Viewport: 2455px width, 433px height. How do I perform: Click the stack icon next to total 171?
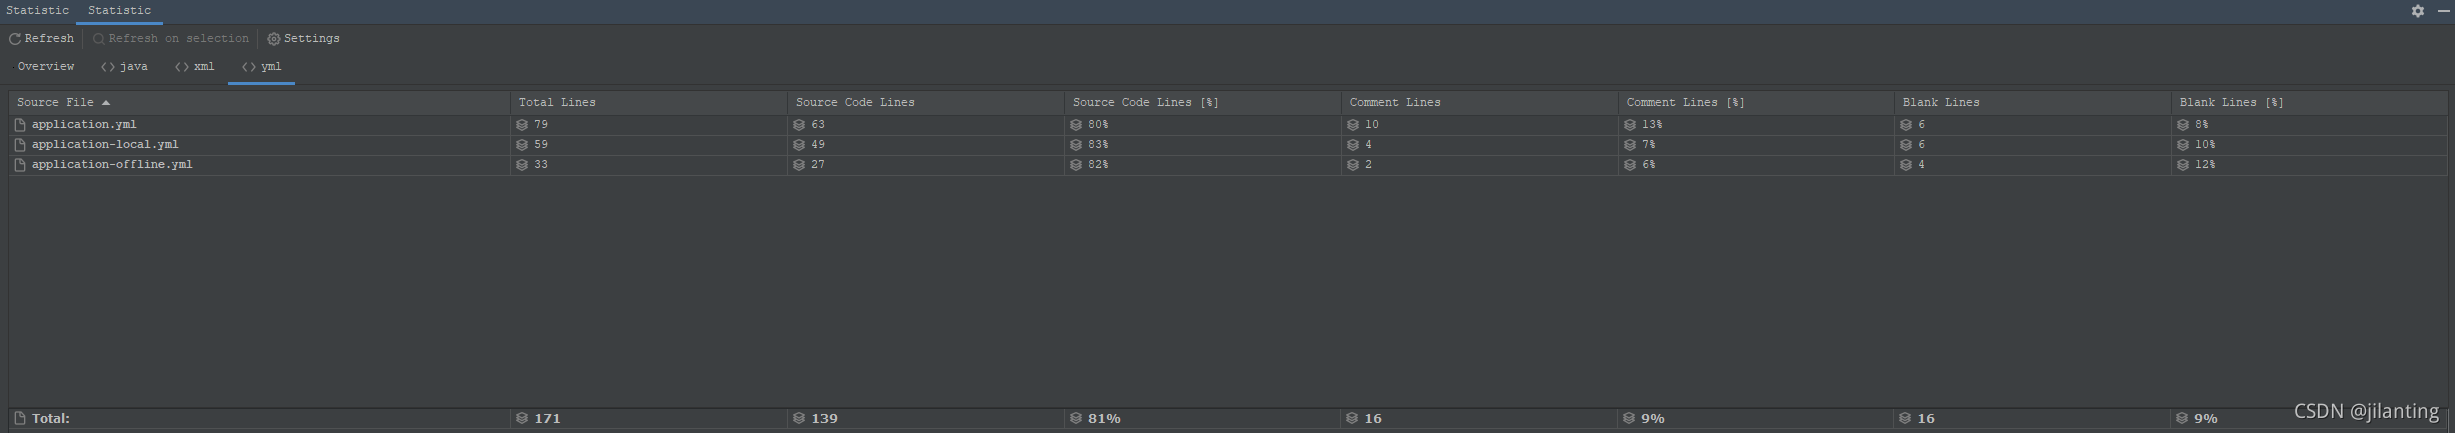[x=522, y=419]
